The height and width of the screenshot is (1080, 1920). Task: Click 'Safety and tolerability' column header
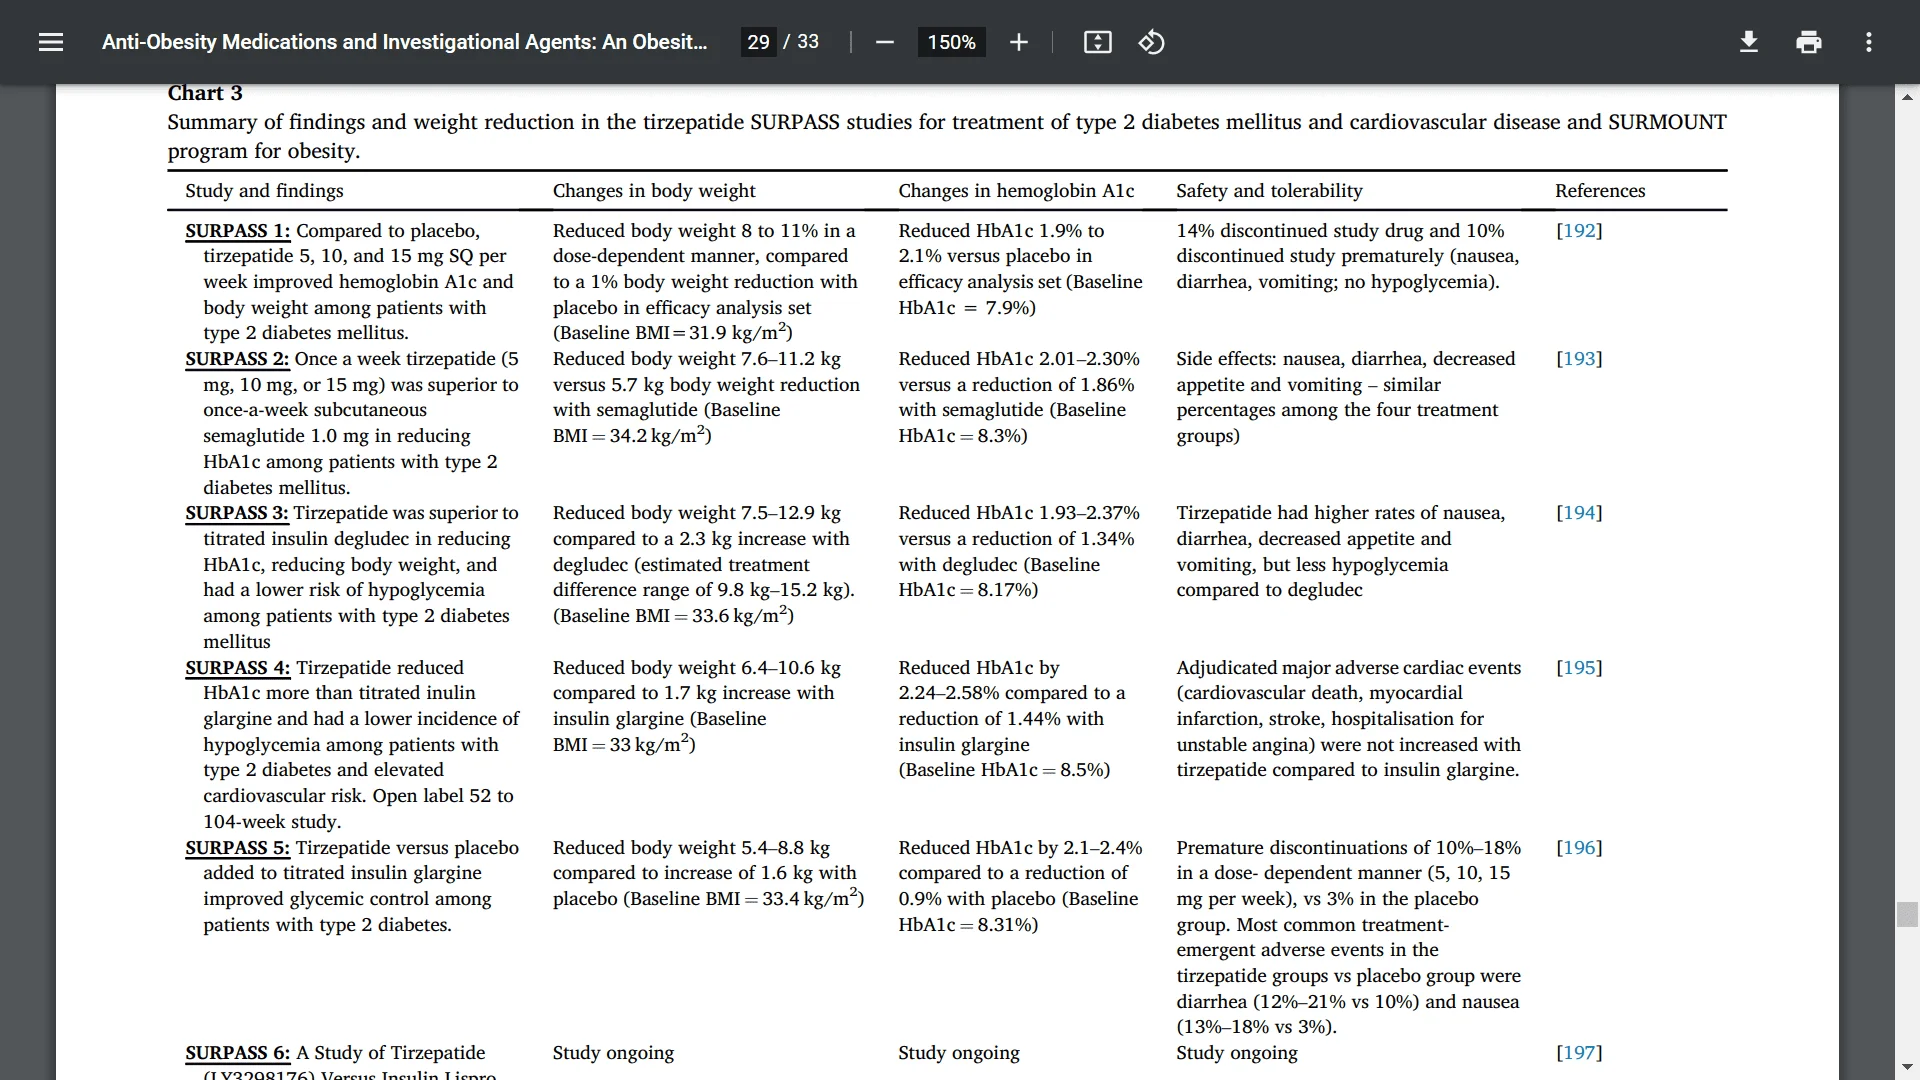tap(1269, 191)
